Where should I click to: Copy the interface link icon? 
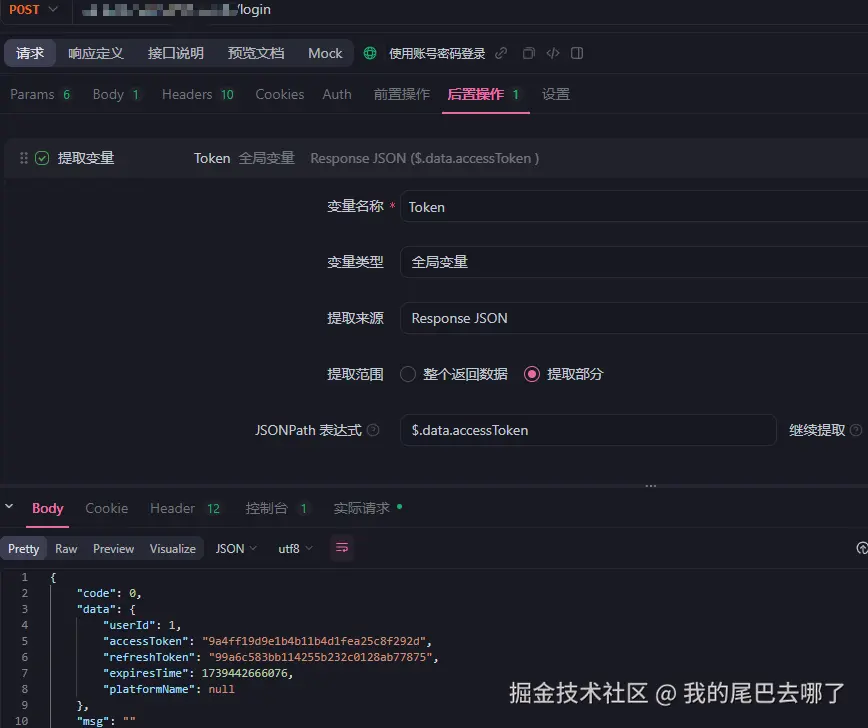click(x=501, y=53)
